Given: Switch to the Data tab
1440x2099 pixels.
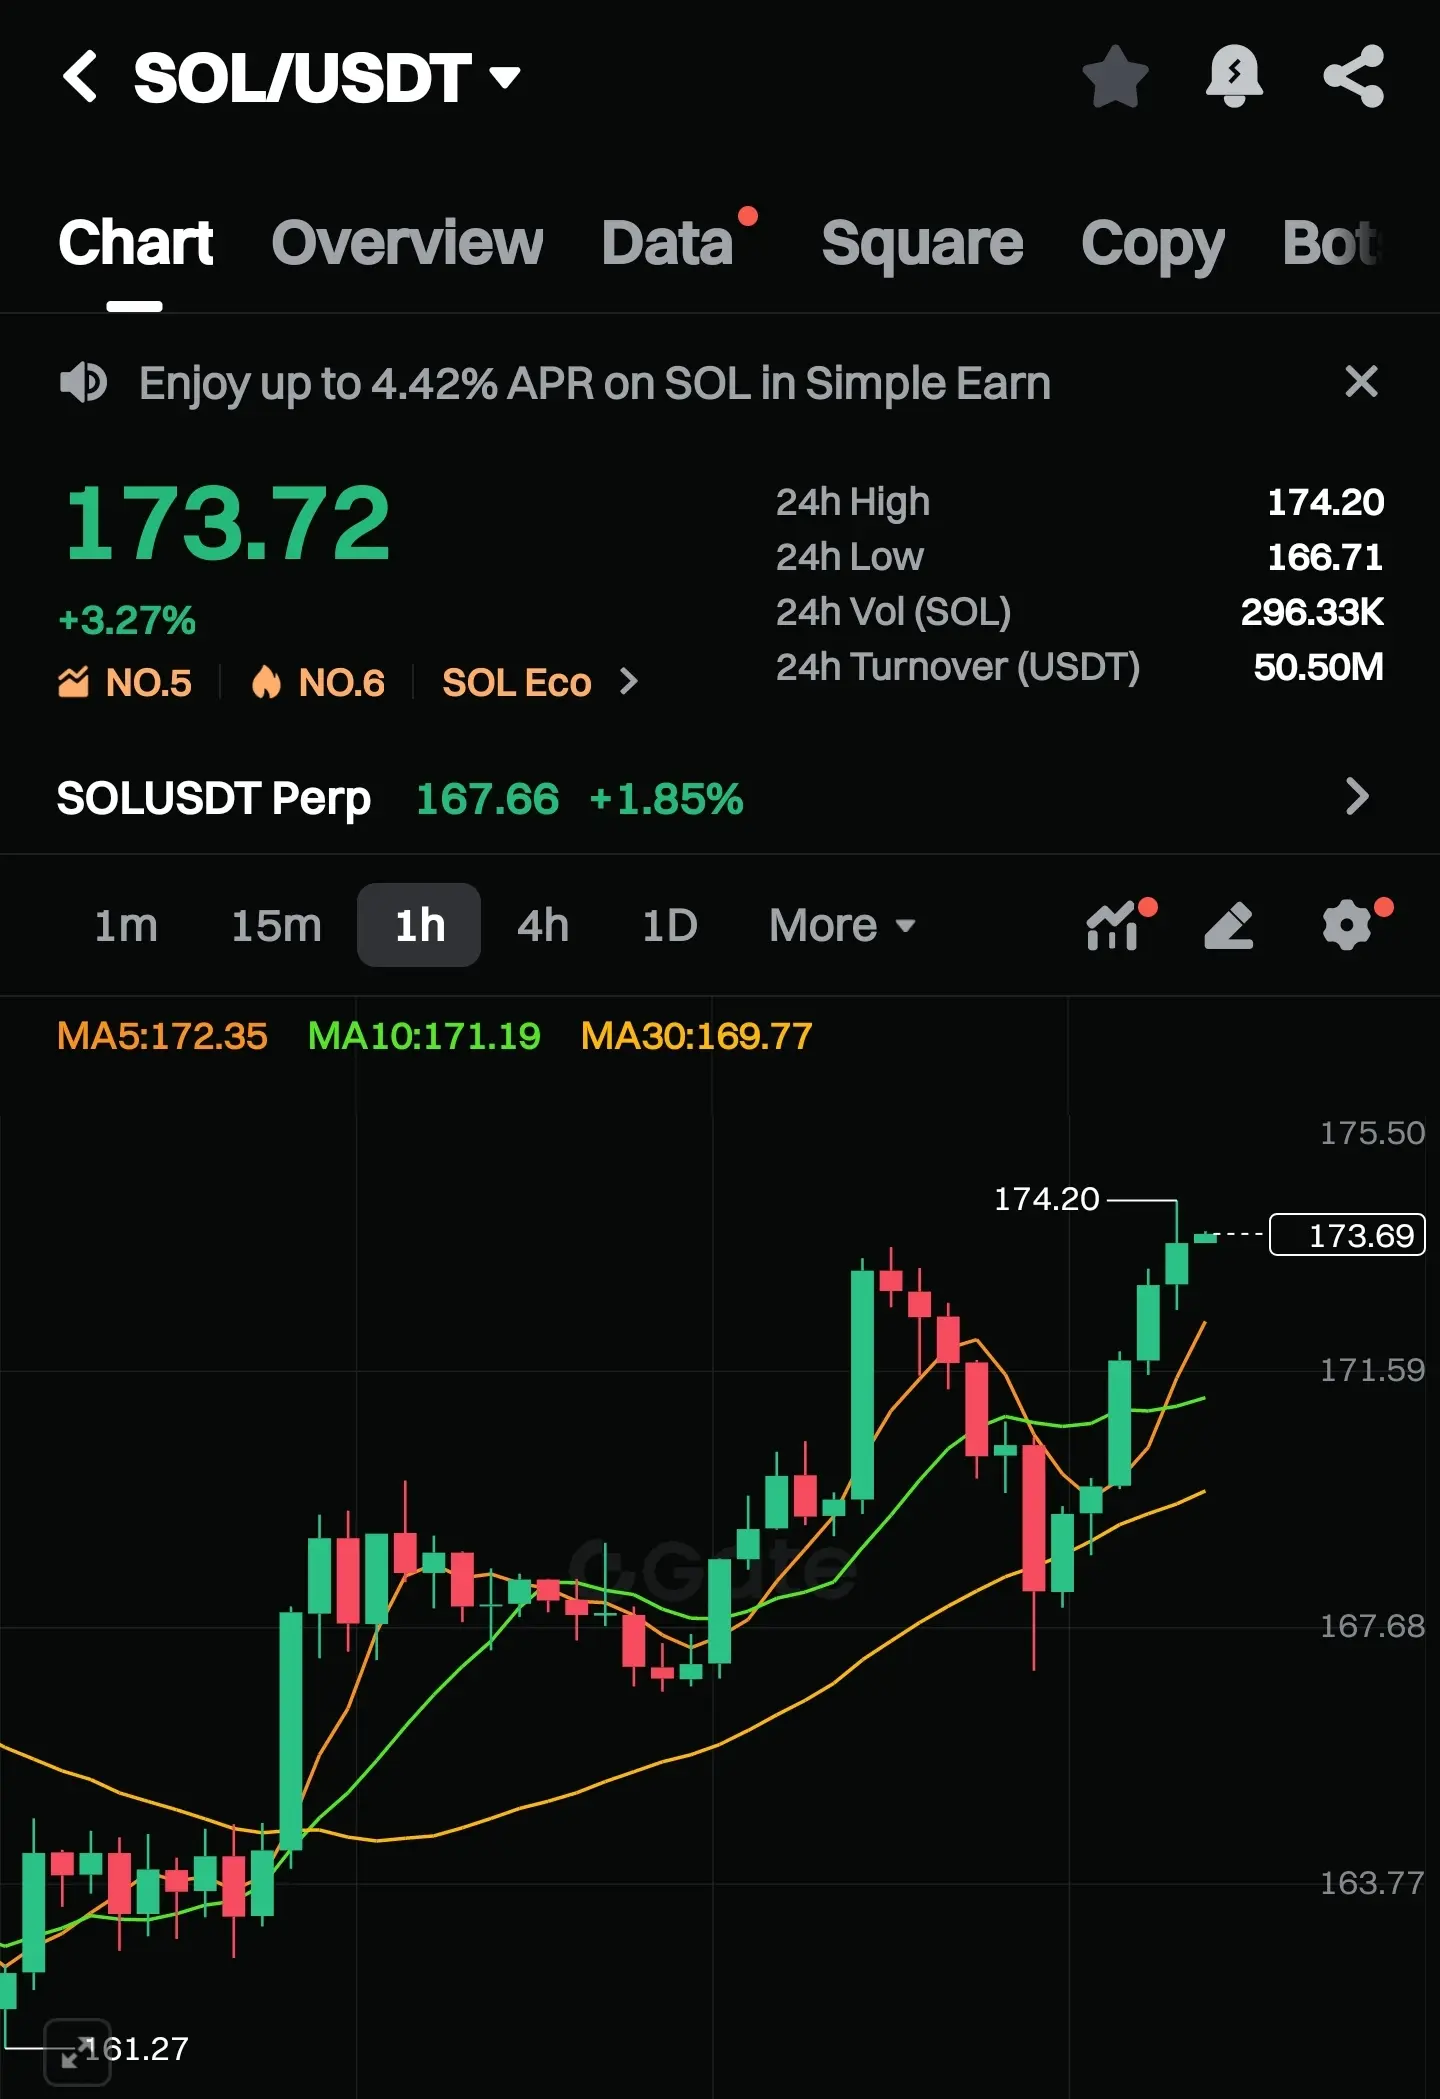Looking at the screenshot, I should tap(668, 243).
